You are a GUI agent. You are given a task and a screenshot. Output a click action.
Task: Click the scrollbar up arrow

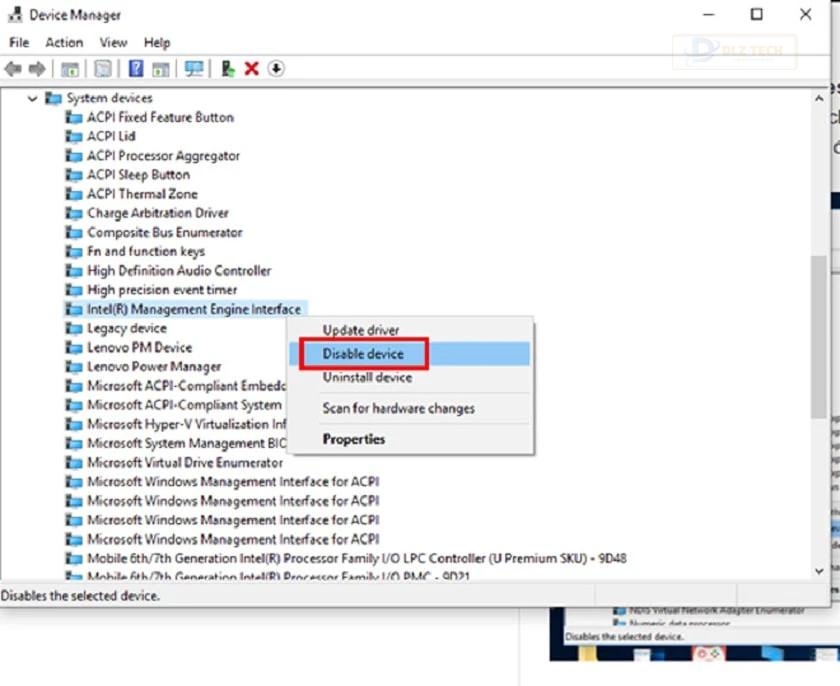point(819,99)
